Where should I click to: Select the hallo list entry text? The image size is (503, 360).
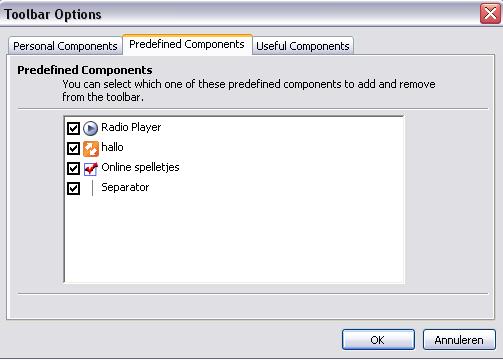[x=112, y=147]
